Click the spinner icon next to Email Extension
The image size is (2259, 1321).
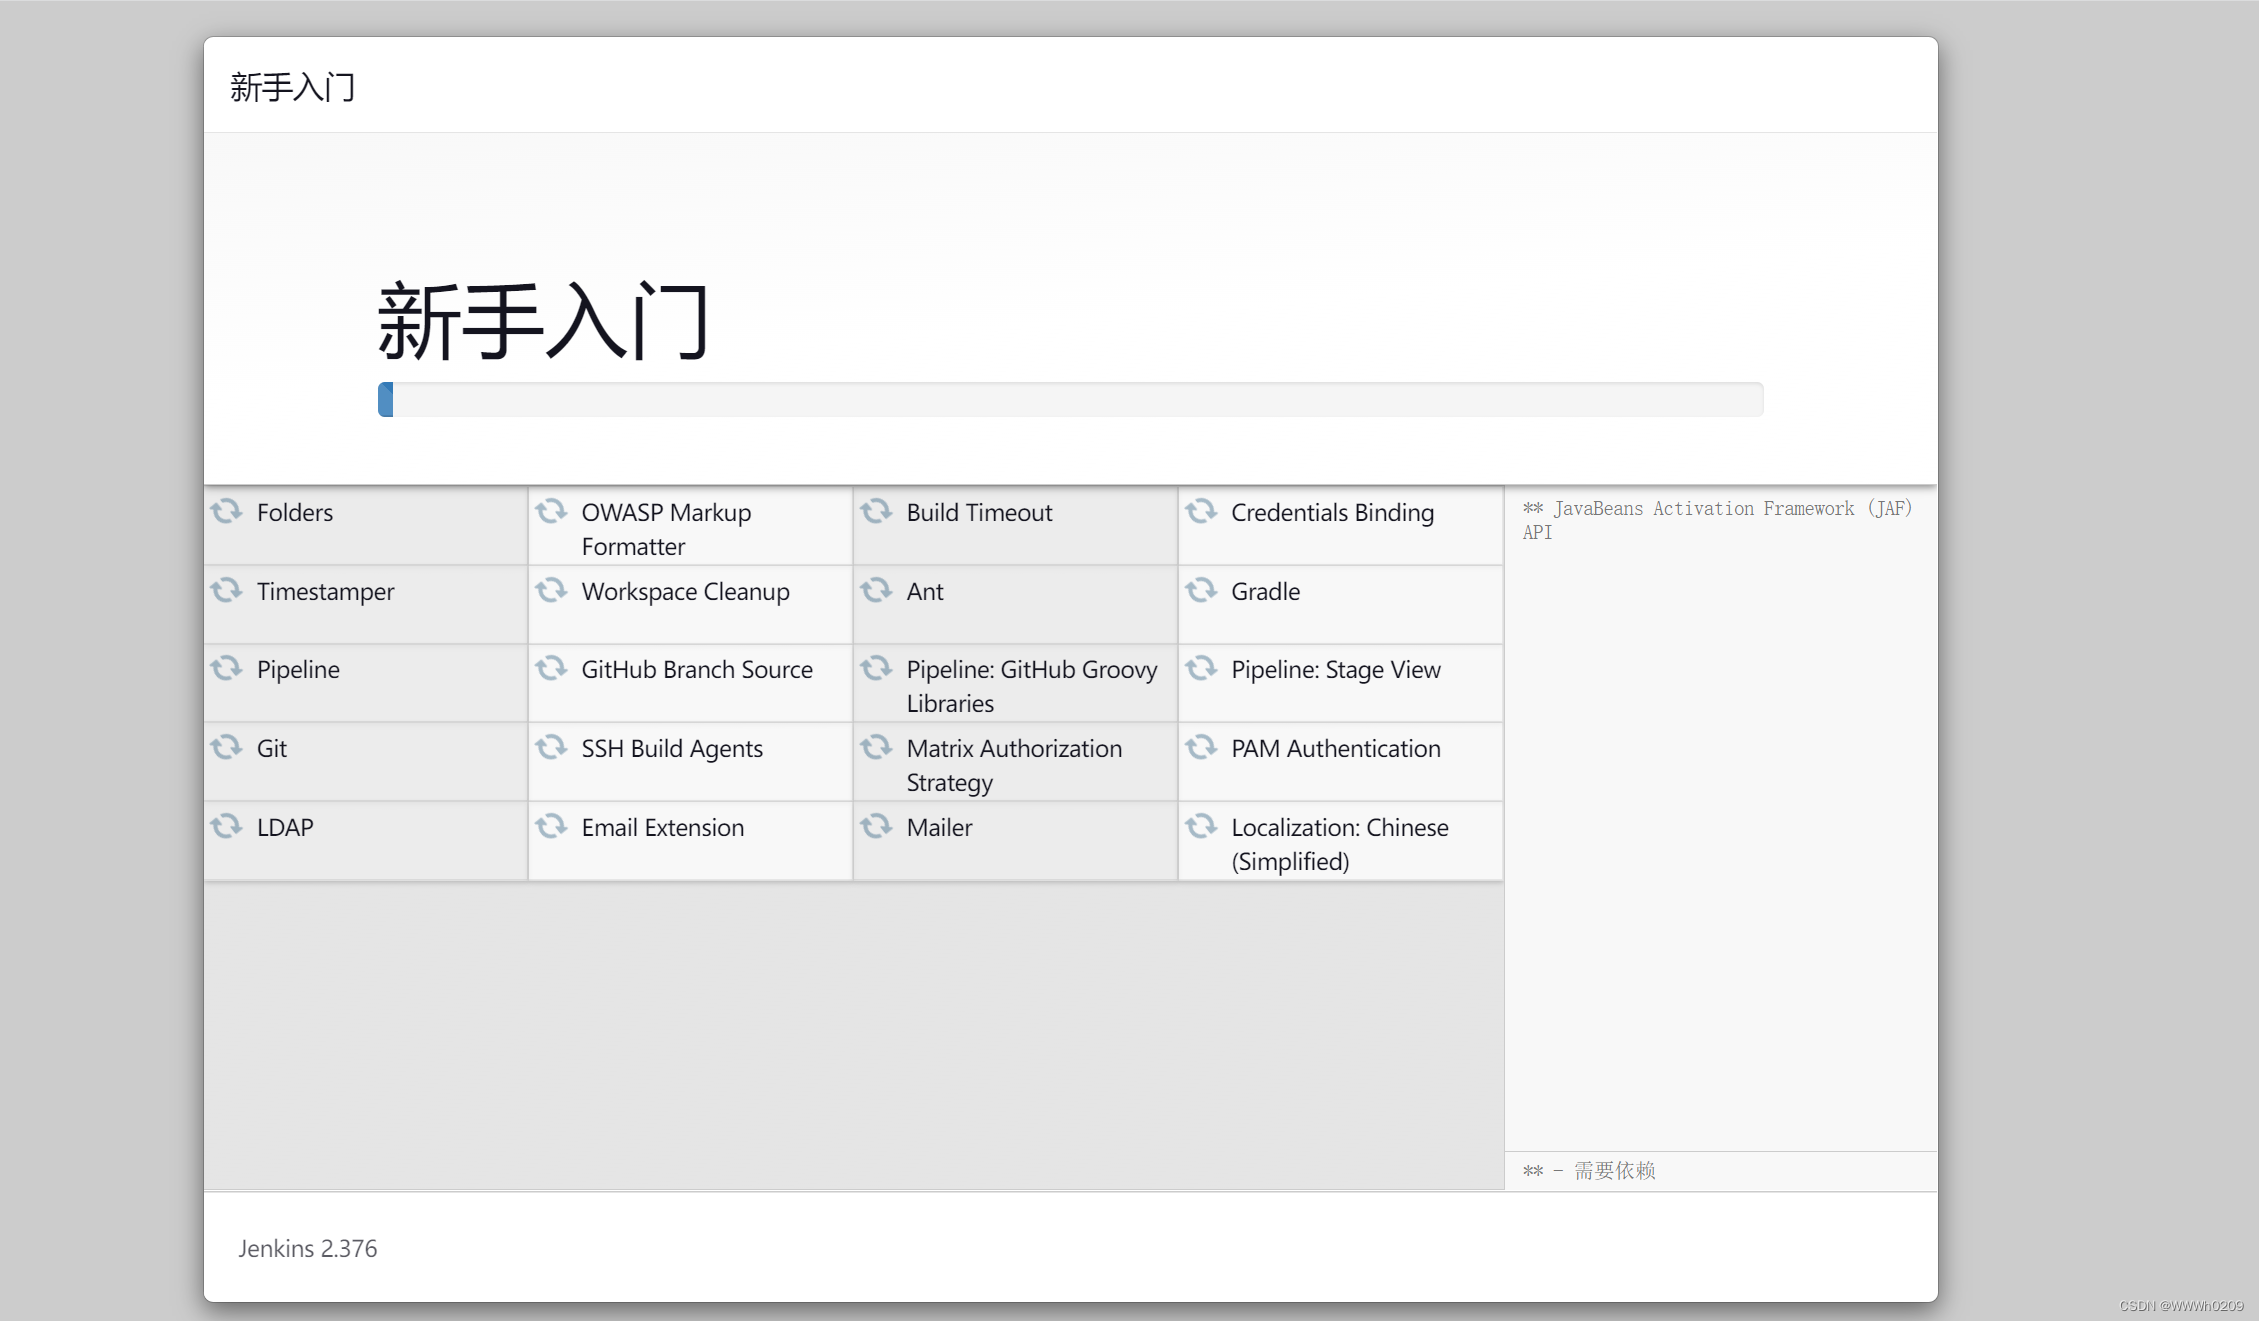551,826
